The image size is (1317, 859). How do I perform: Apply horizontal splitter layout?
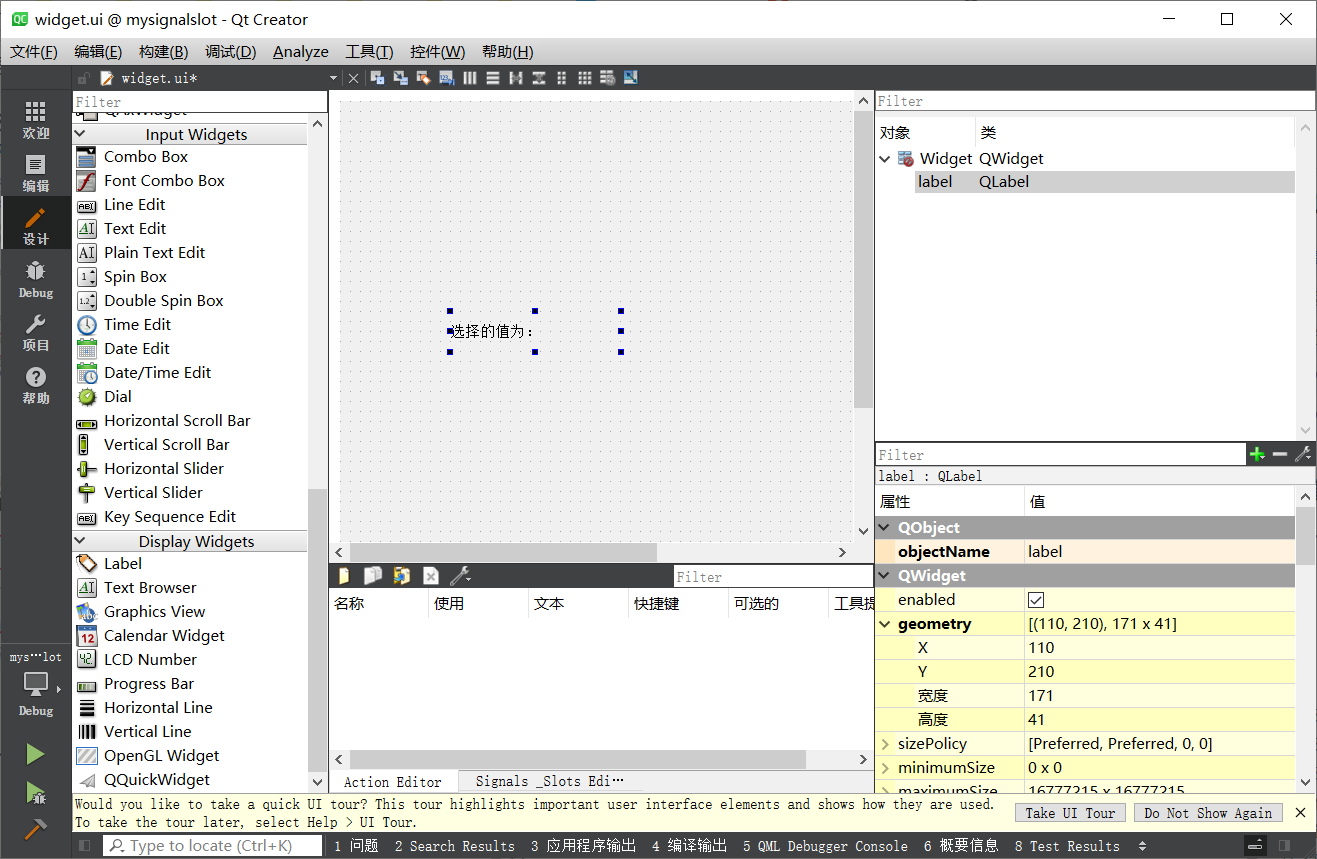coord(516,78)
